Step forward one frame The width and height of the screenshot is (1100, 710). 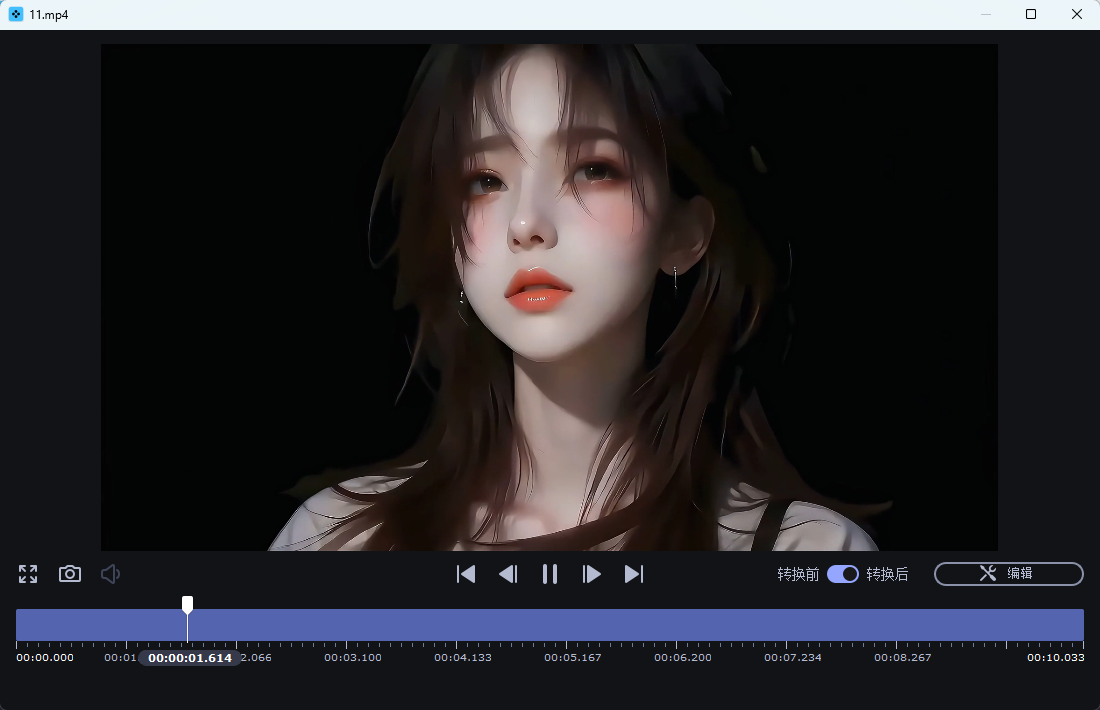(x=591, y=574)
